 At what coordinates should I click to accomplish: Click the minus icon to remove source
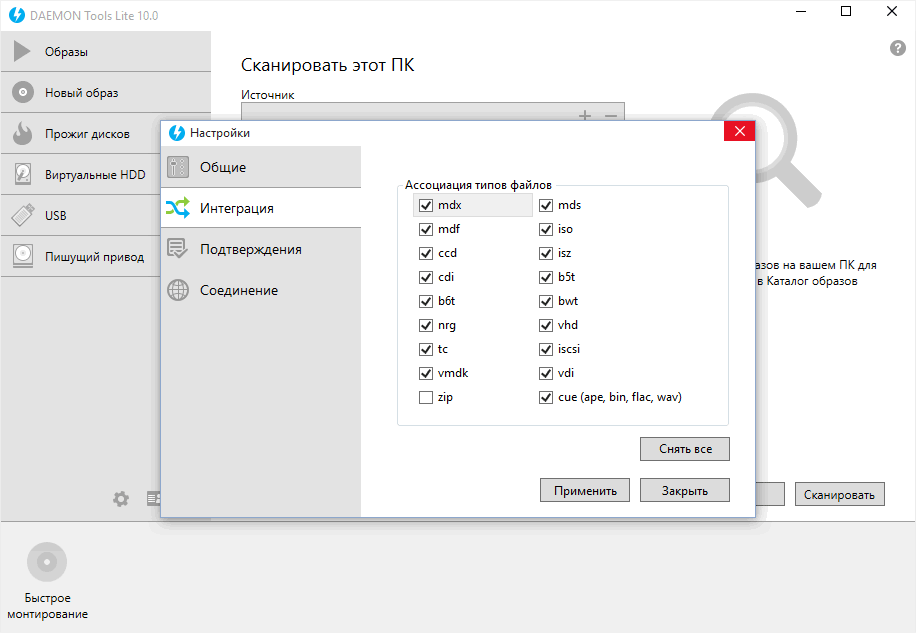611,115
